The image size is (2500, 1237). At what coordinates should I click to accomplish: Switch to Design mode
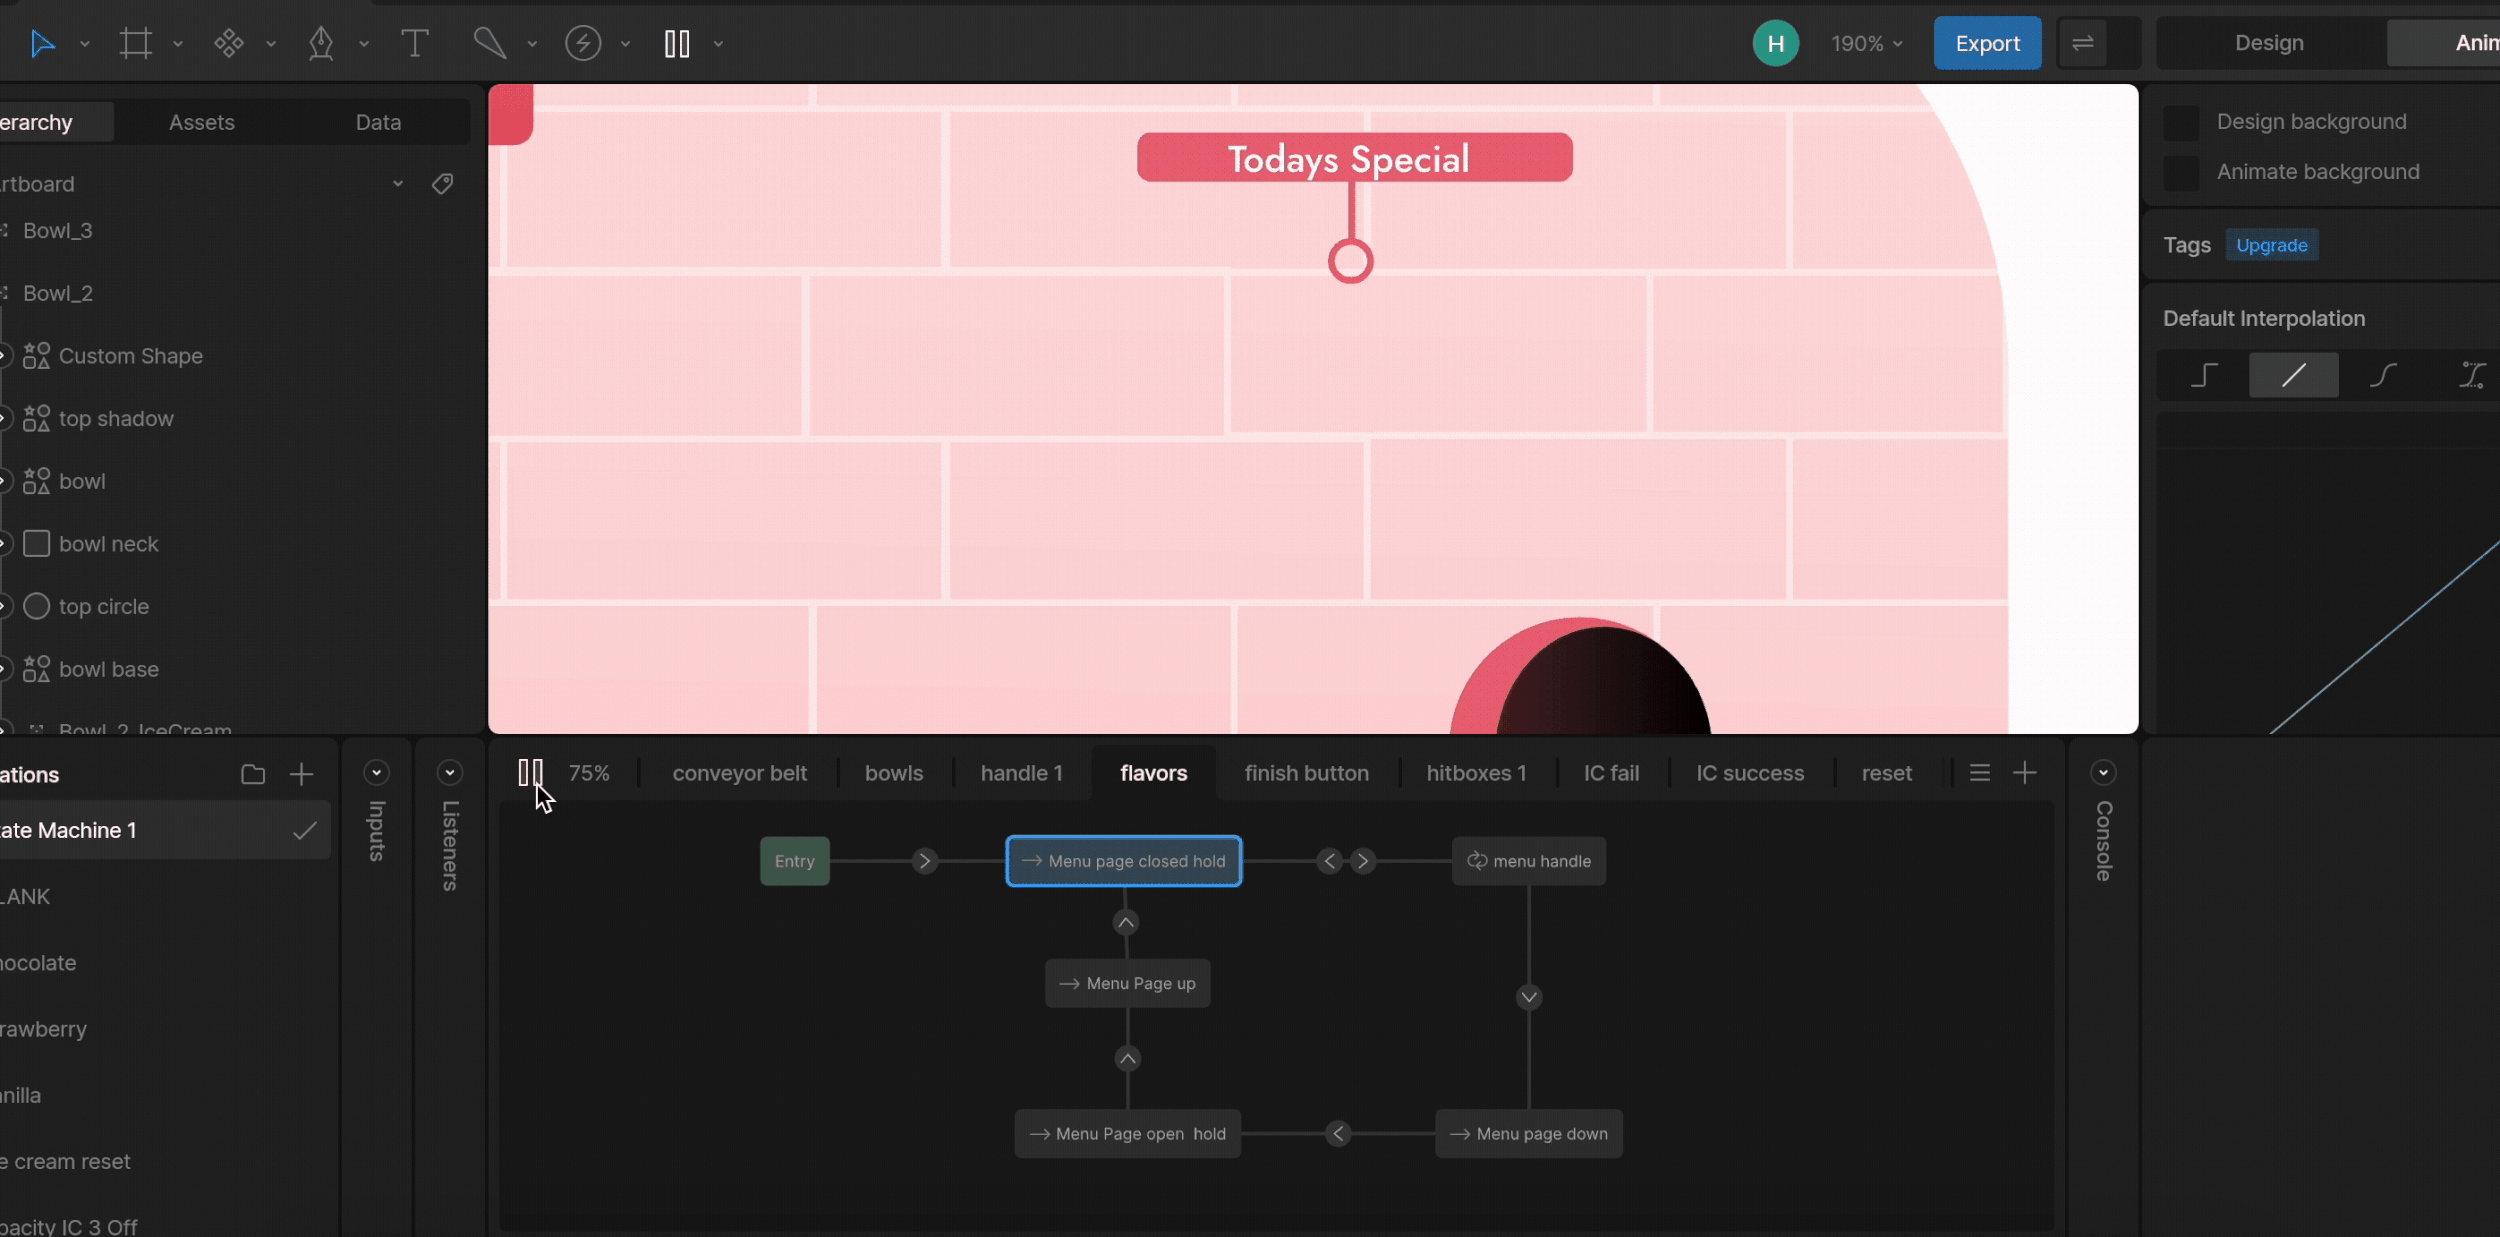coord(2269,43)
